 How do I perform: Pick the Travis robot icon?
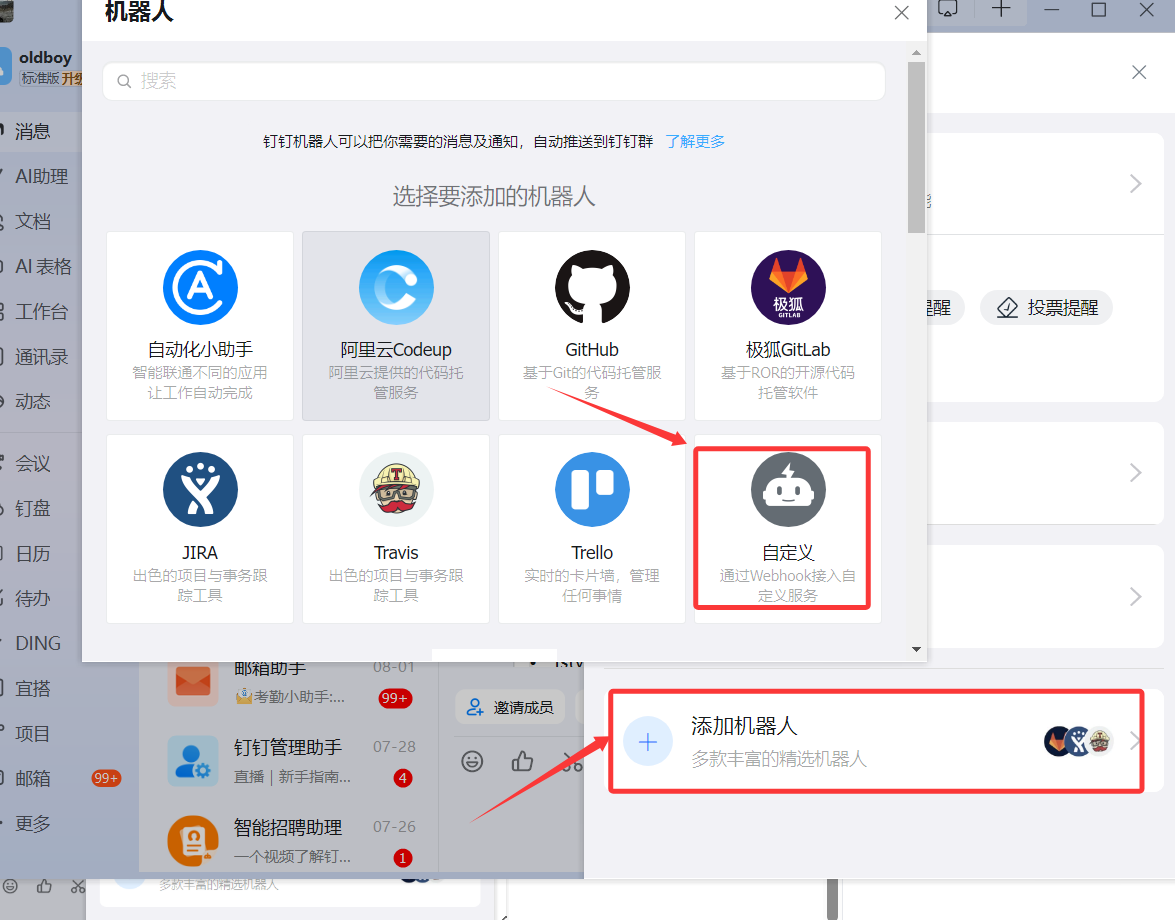[x=396, y=490]
